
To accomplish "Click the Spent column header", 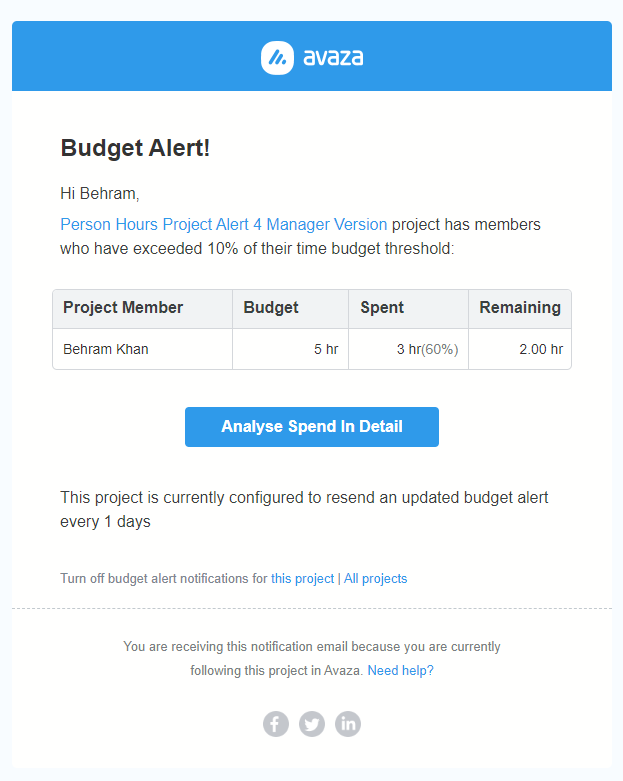I will [x=382, y=308].
